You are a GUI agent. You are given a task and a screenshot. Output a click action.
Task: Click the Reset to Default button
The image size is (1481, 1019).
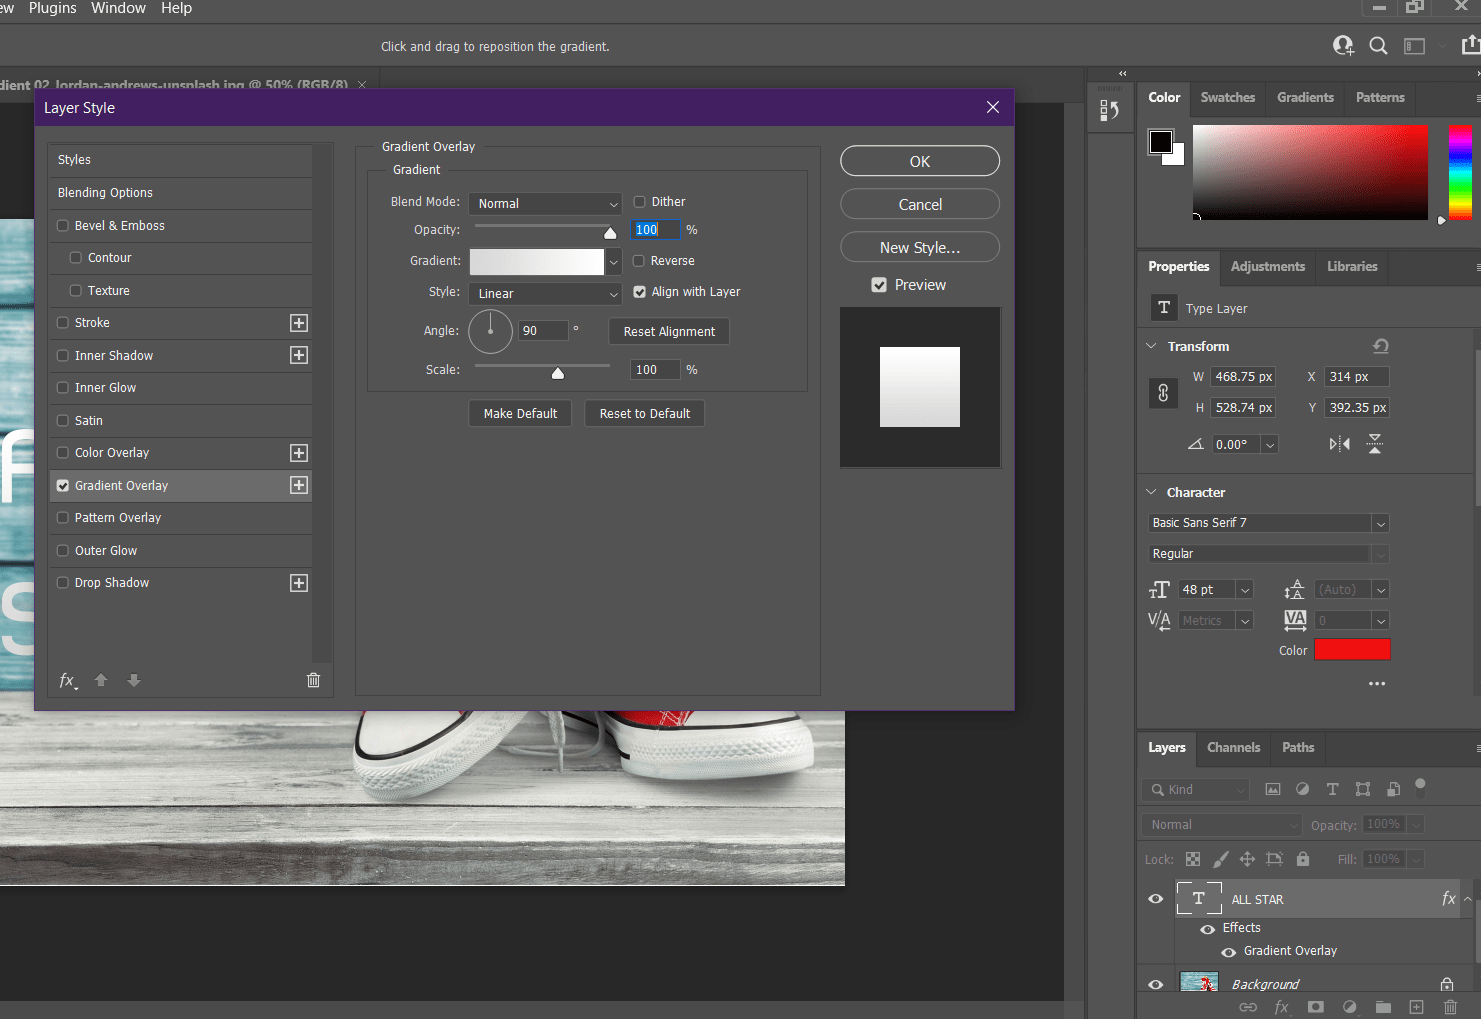point(644,413)
